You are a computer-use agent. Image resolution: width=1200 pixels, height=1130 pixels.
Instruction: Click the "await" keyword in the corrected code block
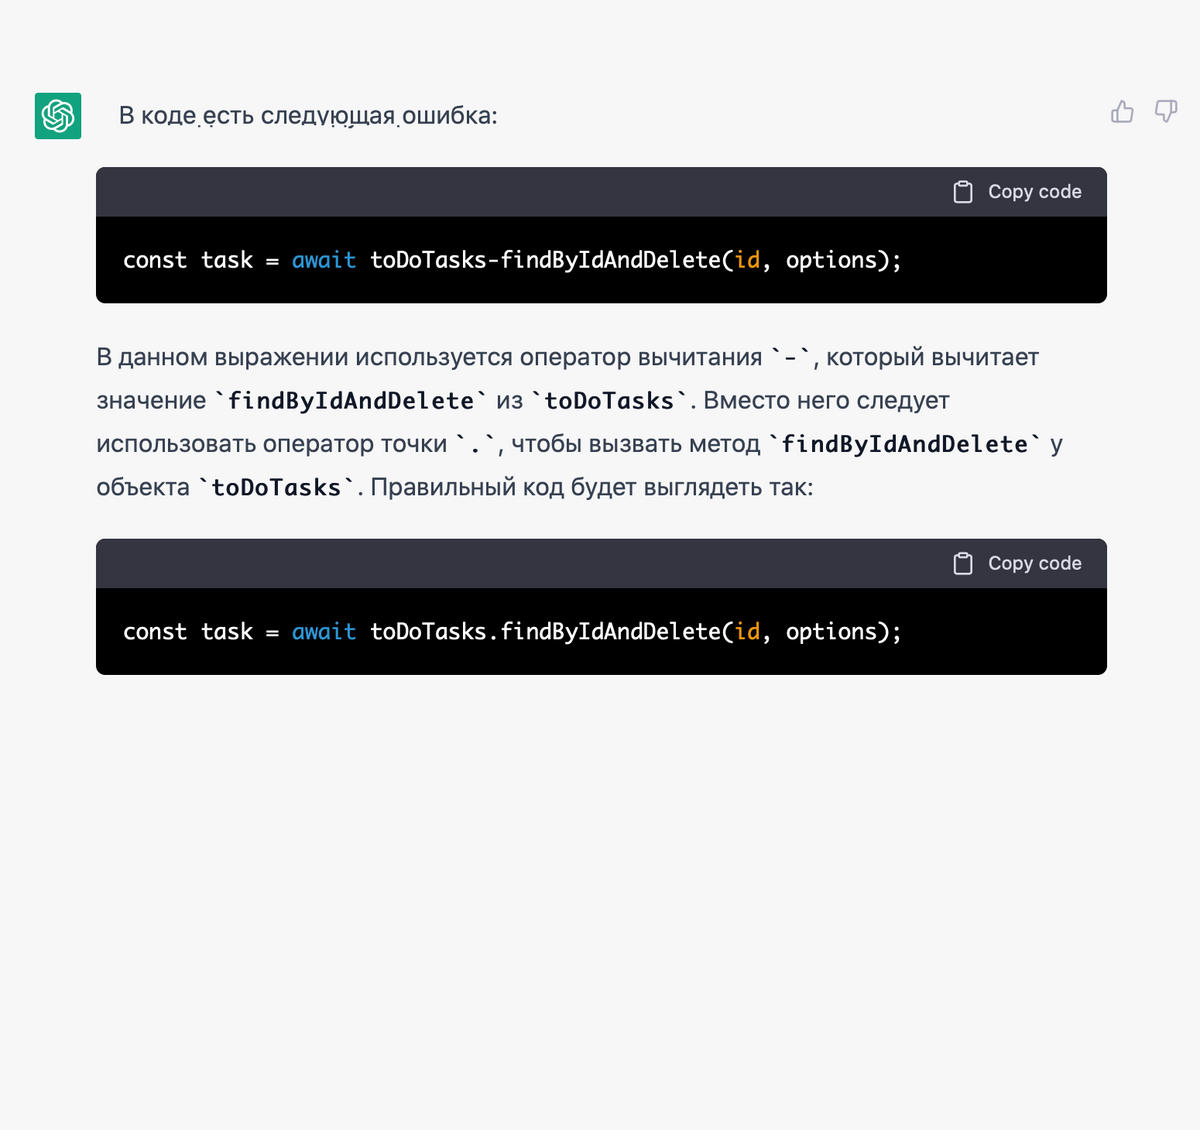pyautogui.click(x=324, y=632)
